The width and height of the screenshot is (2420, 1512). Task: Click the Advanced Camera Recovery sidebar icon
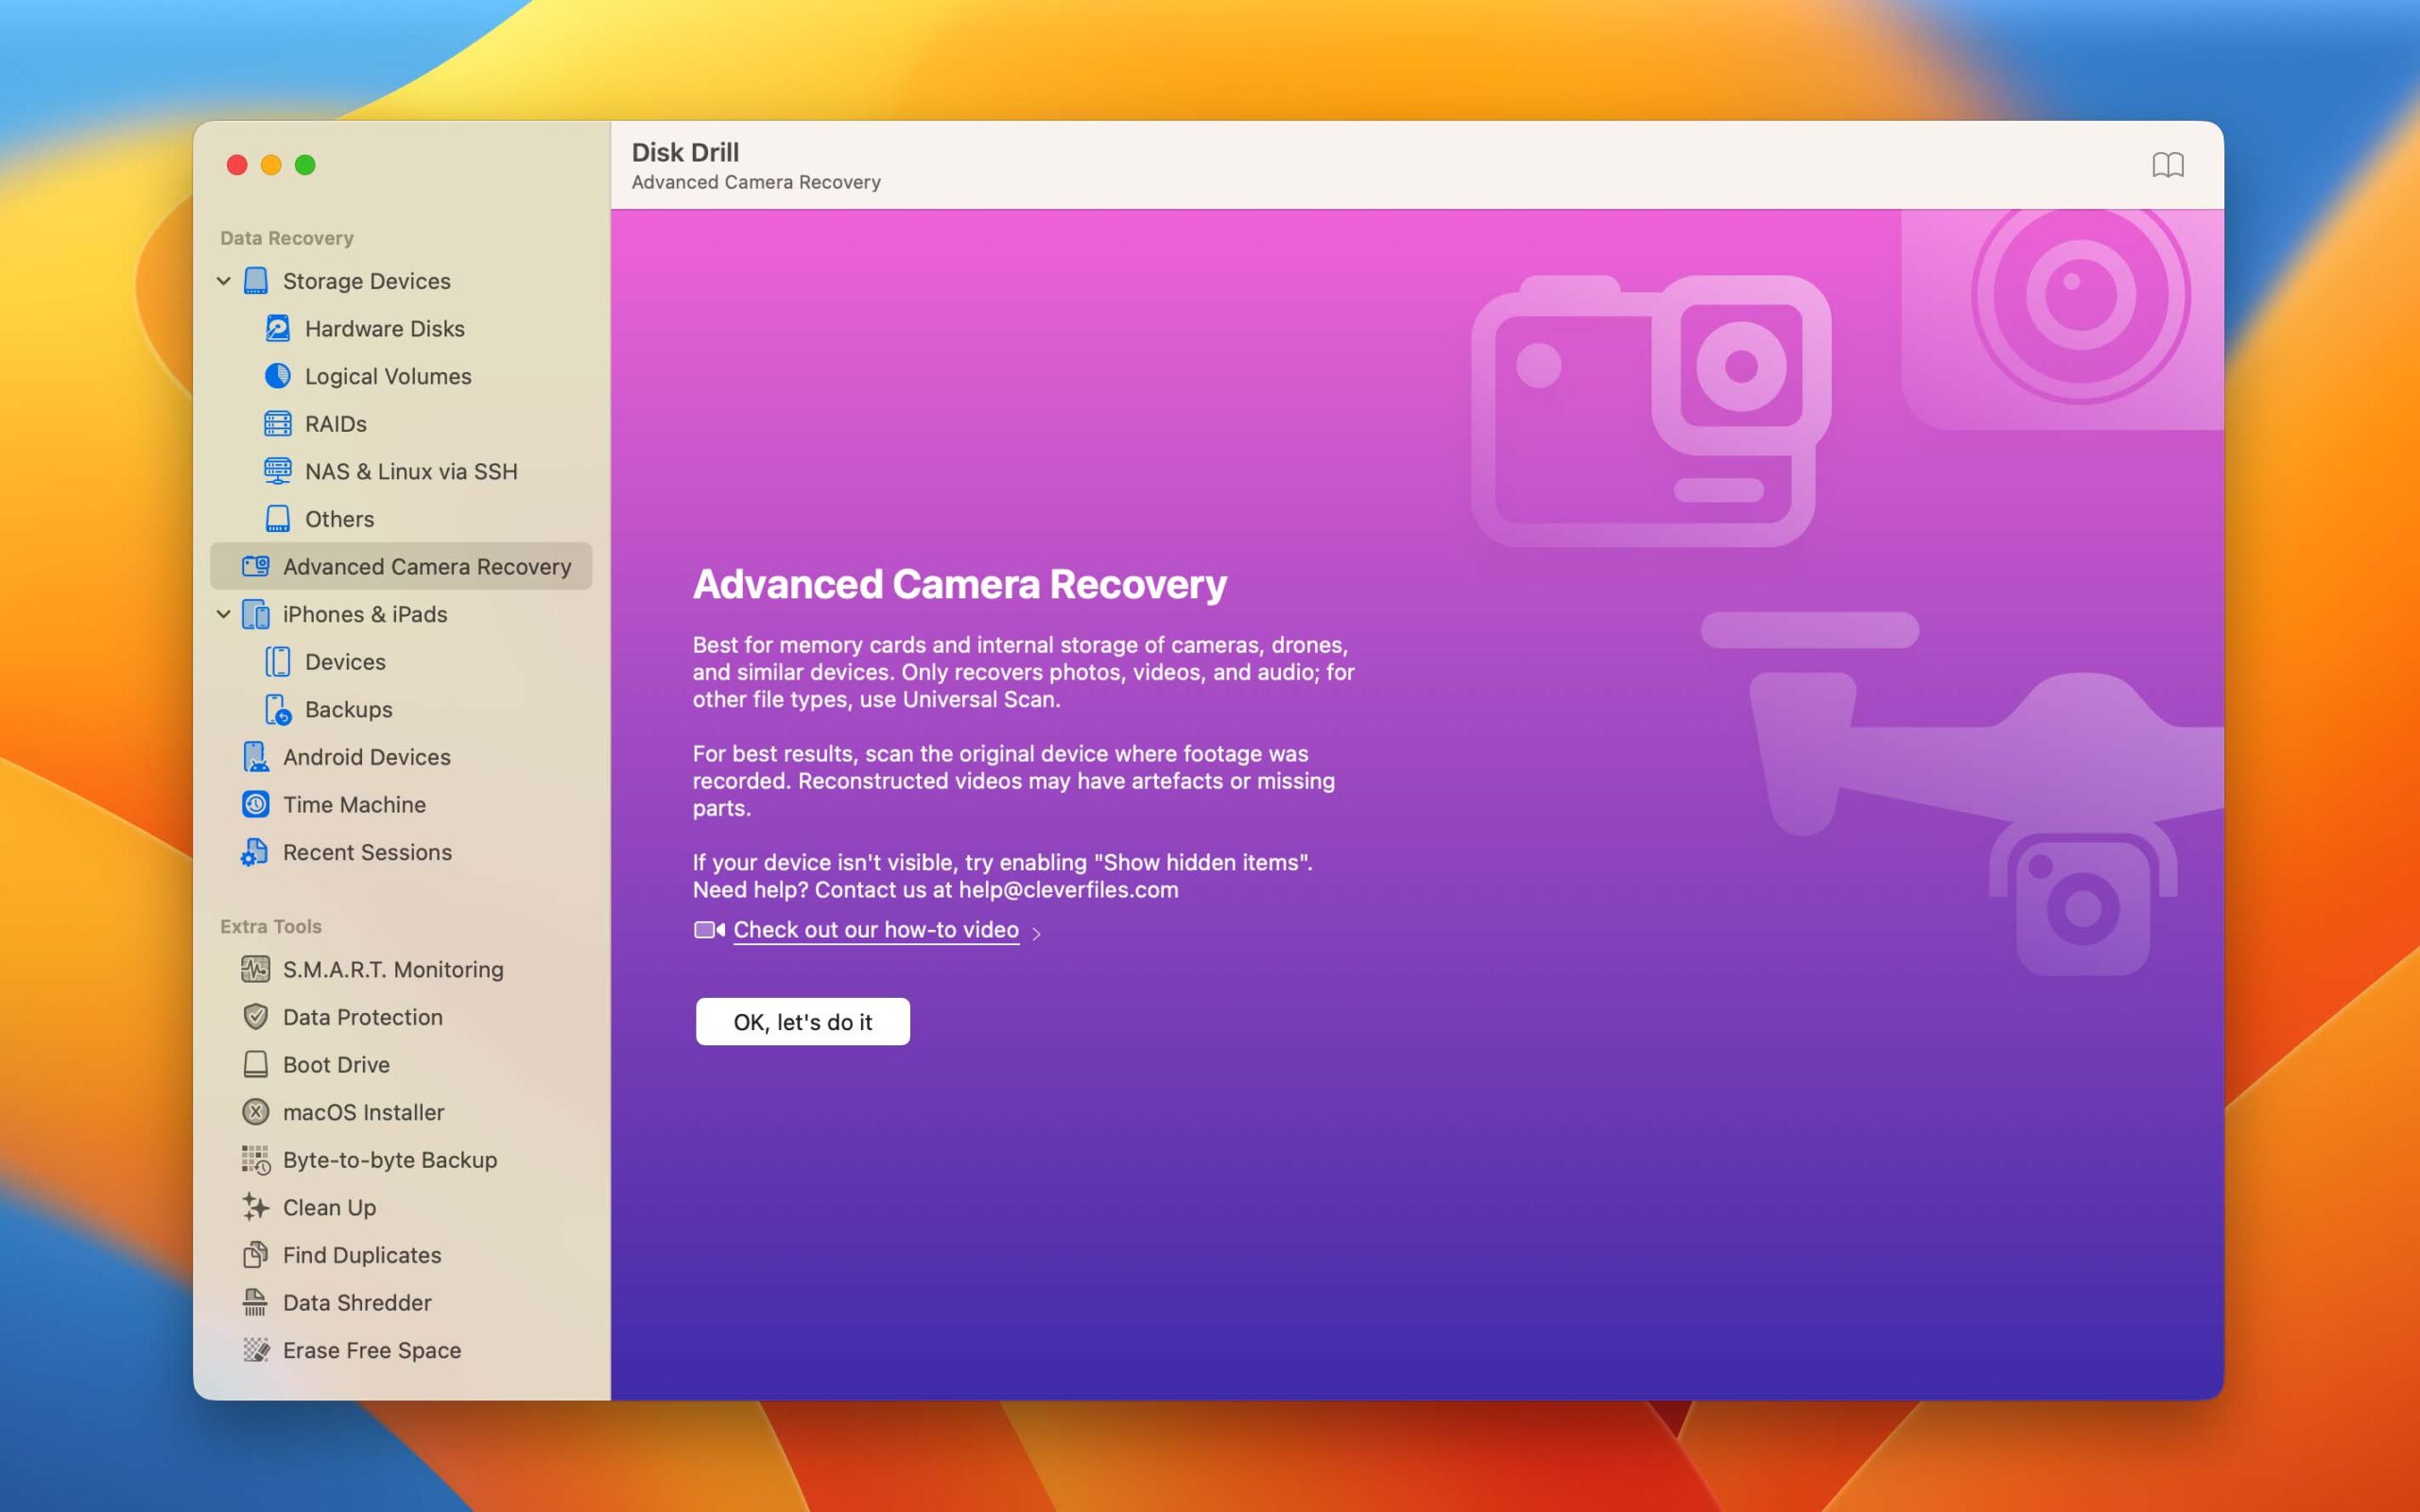click(256, 566)
